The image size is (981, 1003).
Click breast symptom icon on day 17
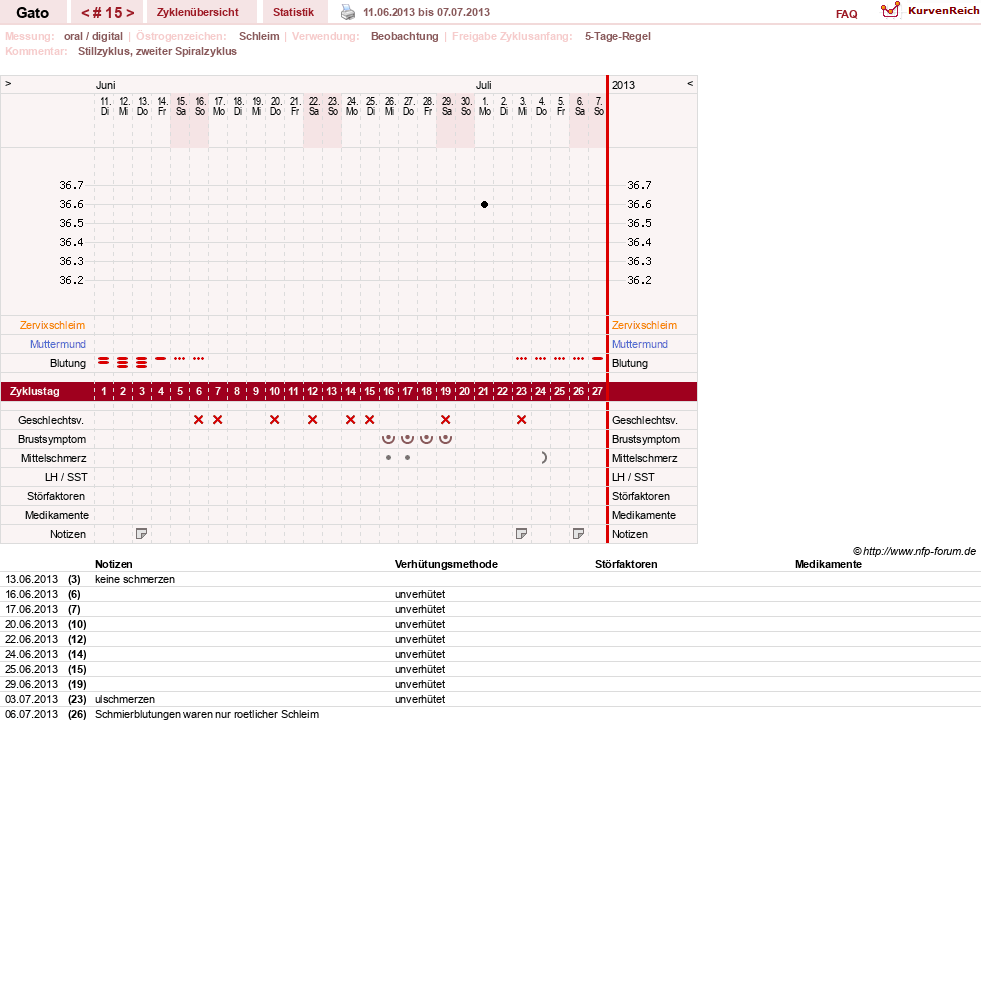click(x=407, y=438)
